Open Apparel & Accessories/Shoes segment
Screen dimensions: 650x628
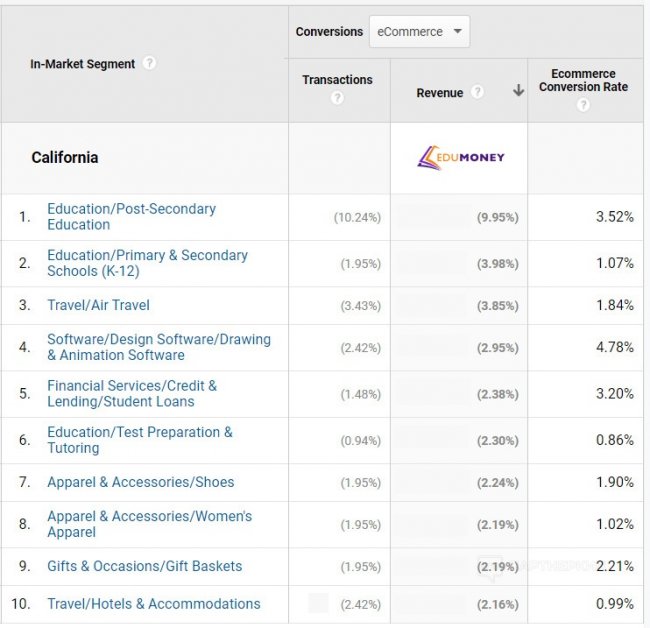[x=140, y=482]
